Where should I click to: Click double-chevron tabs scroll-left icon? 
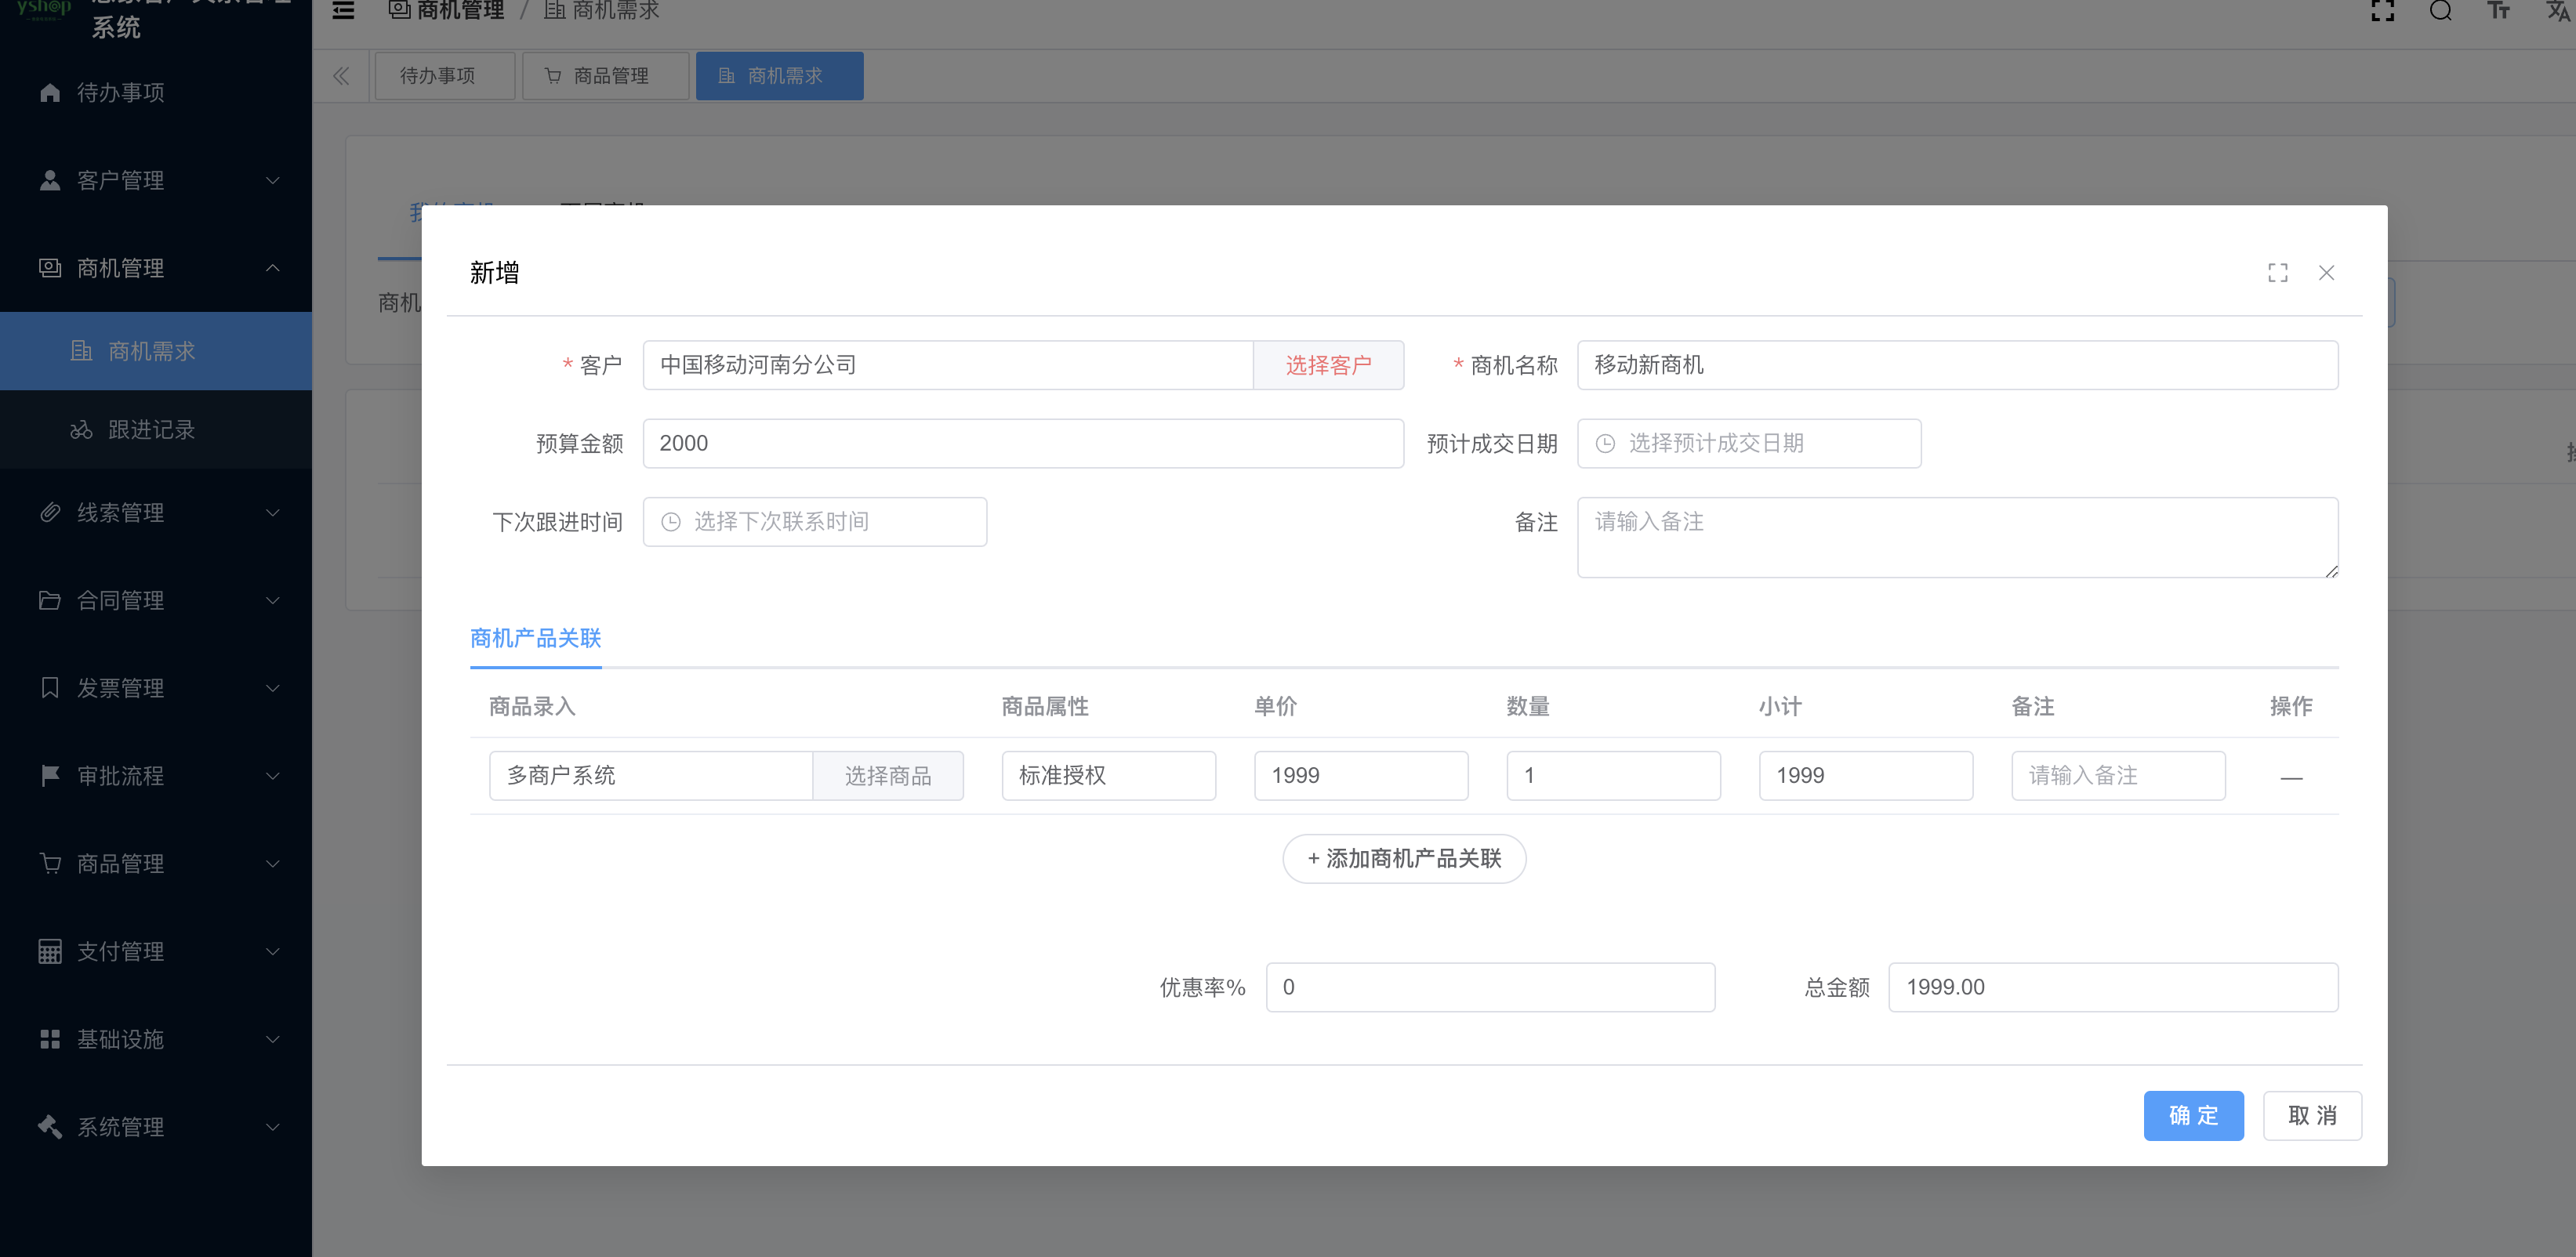click(x=341, y=76)
